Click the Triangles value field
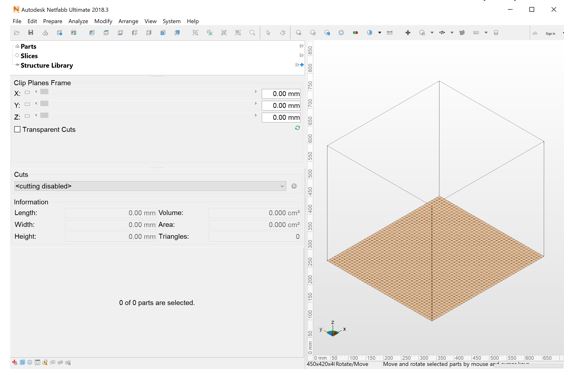Viewport: 570px width, 375px height. (254, 237)
